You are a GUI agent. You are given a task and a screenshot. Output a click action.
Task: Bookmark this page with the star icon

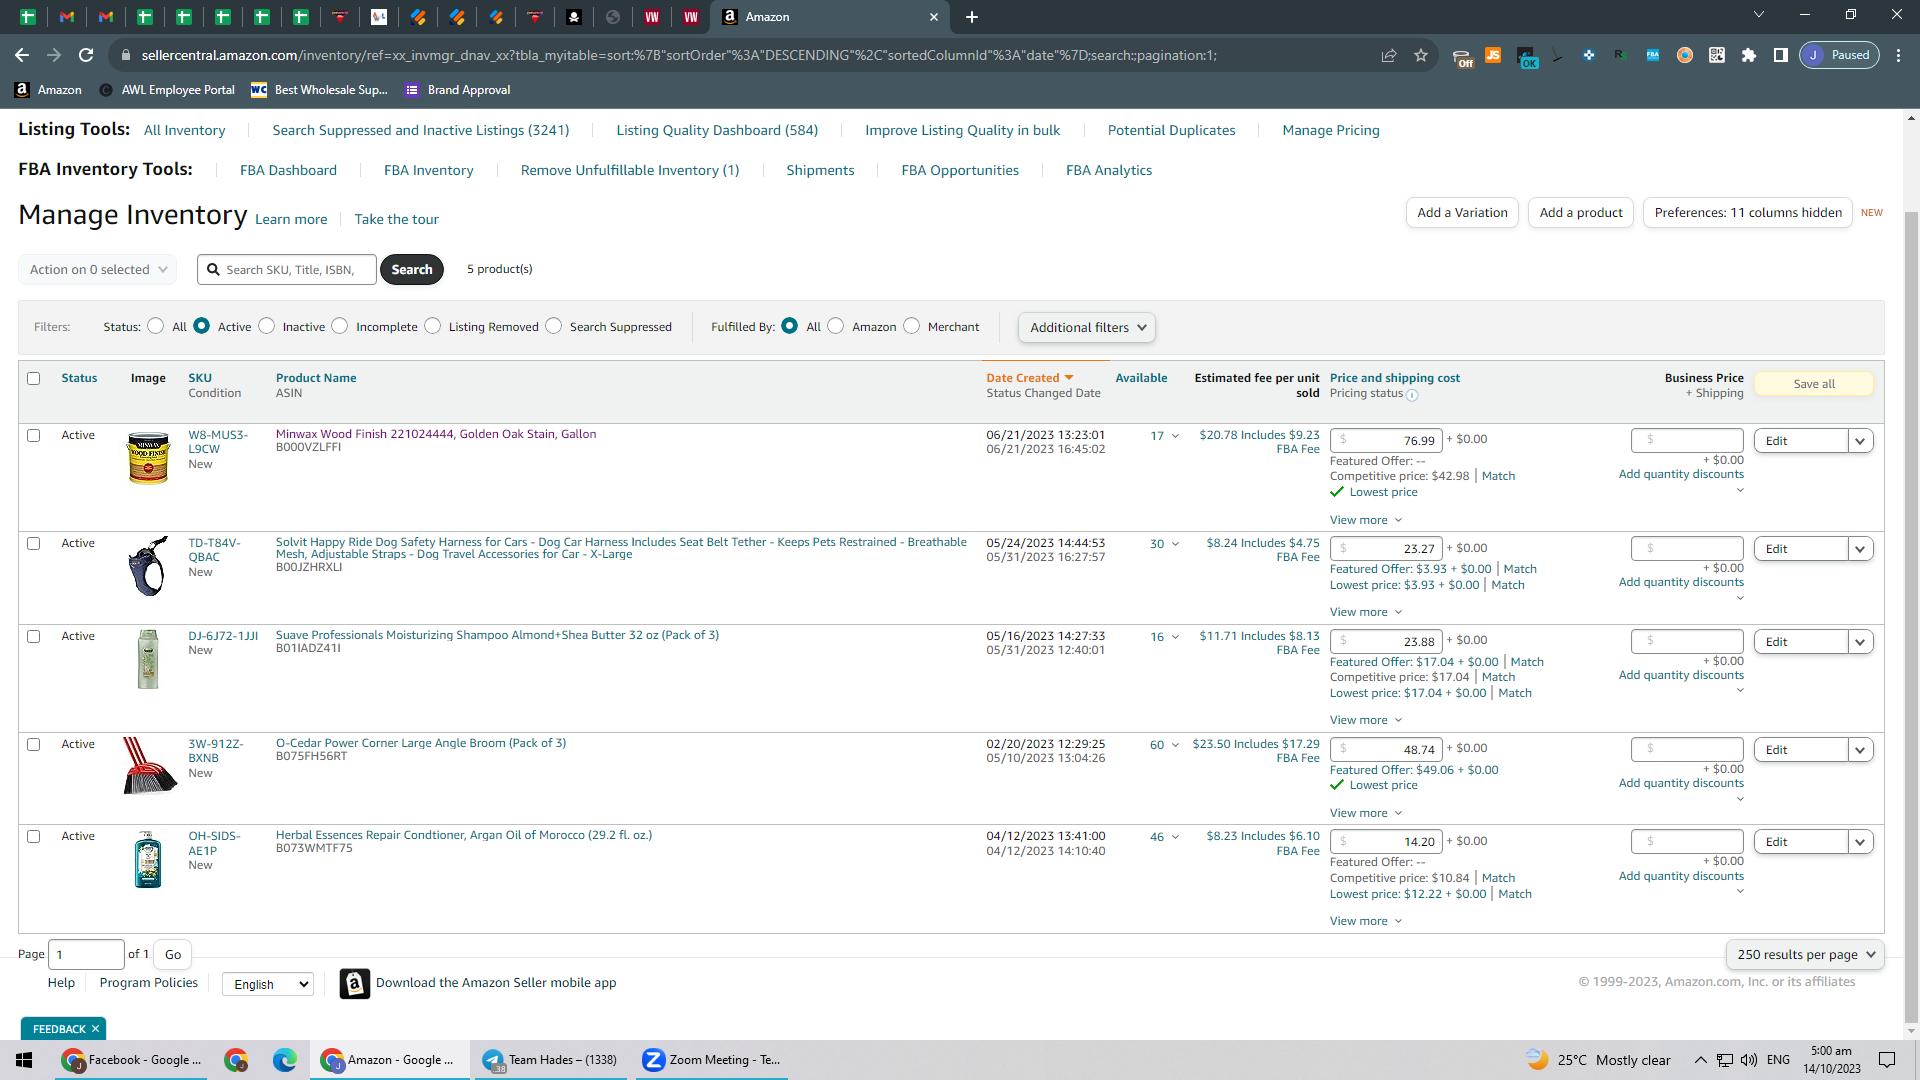pos(1421,55)
